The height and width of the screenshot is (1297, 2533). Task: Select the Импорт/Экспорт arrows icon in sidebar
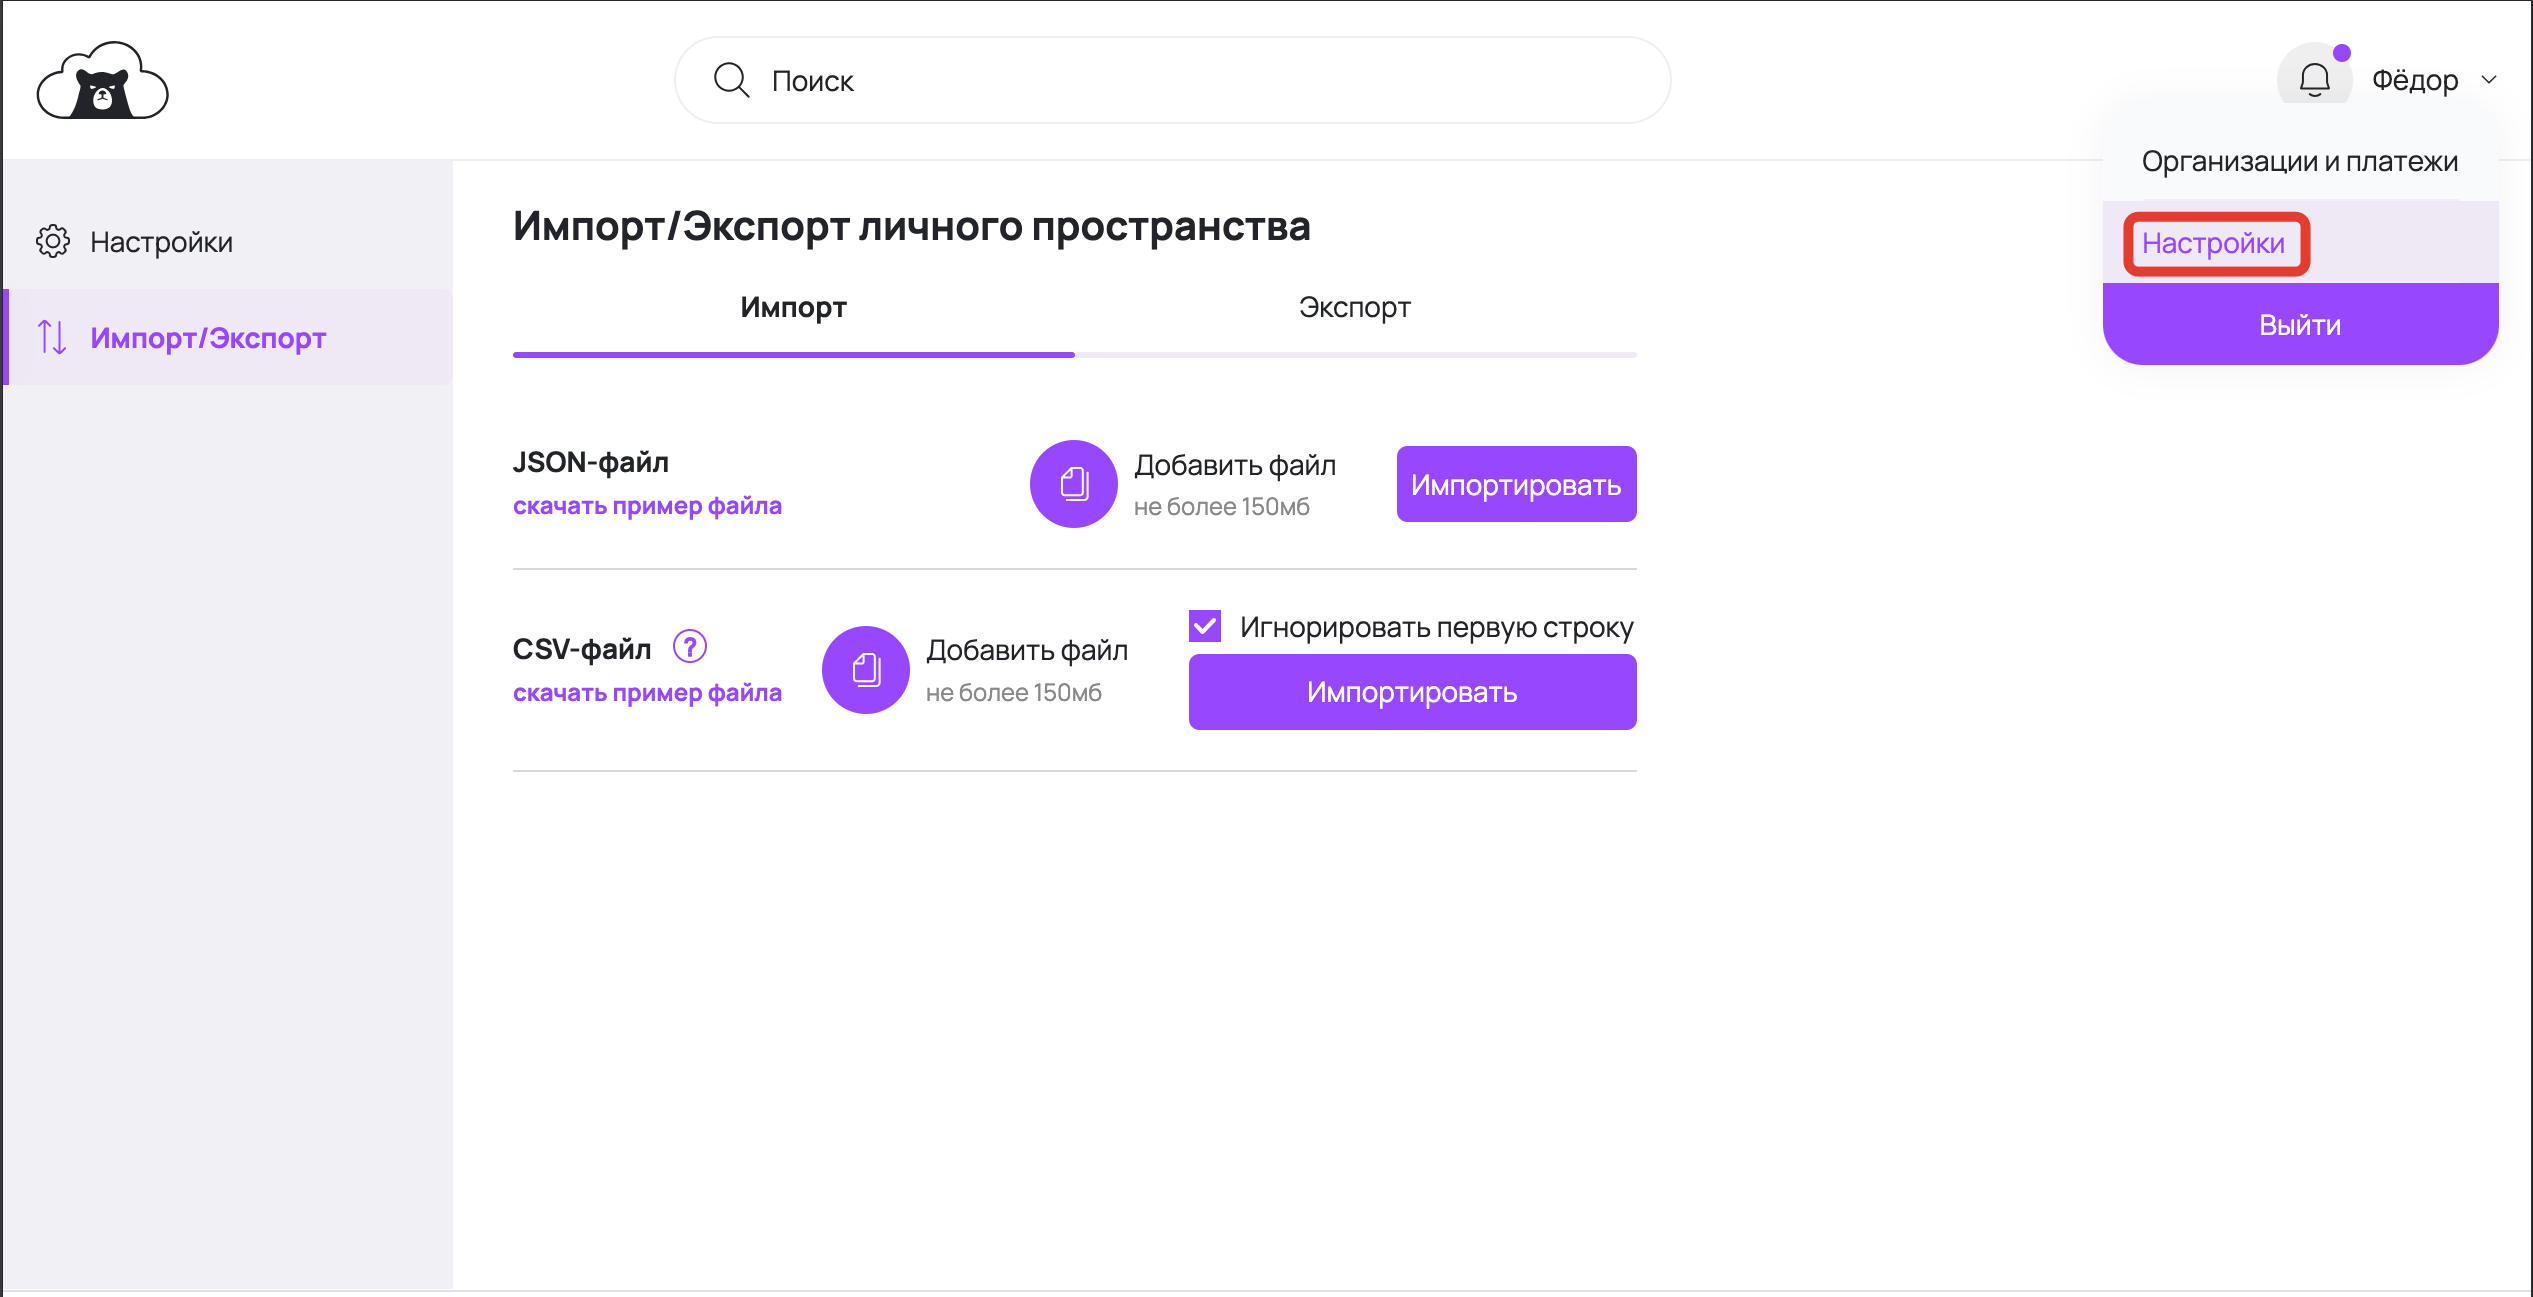(x=51, y=337)
